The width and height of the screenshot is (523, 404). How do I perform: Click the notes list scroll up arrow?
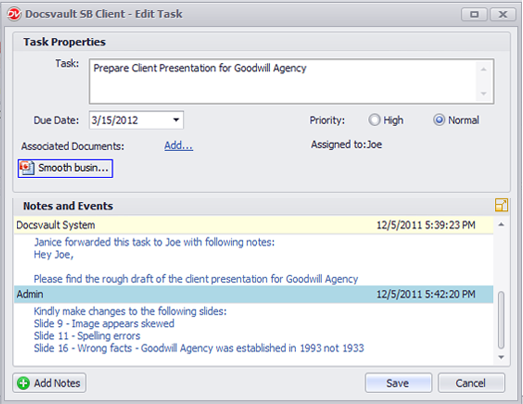pyautogui.click(x=501, y=225)
